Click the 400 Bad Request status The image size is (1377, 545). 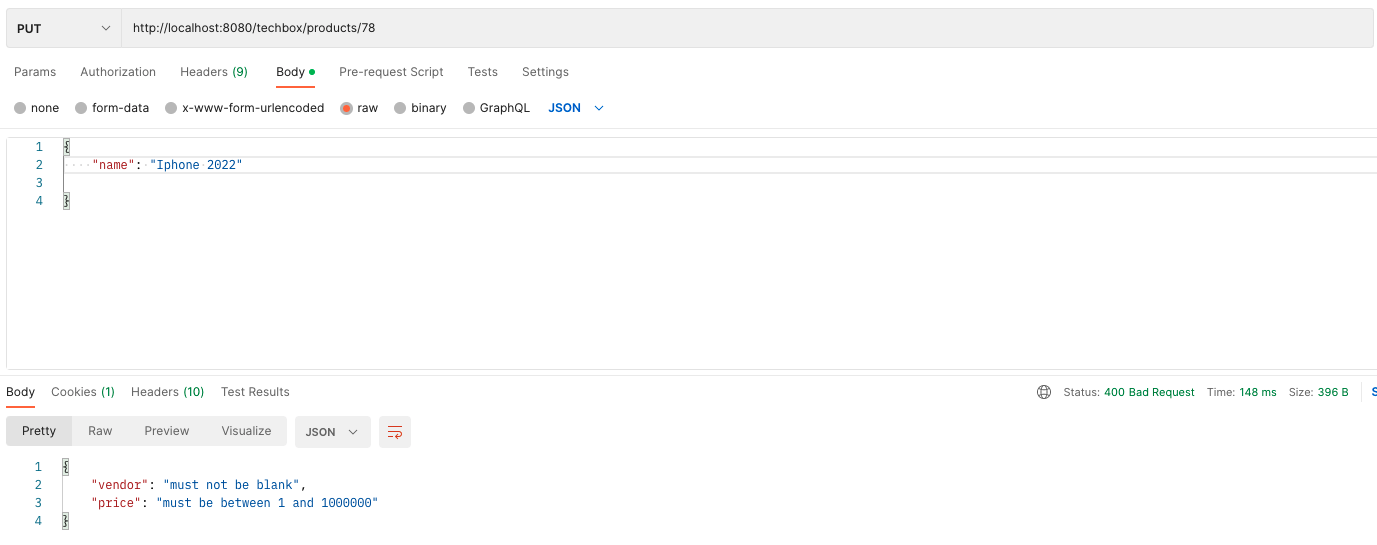1149,392
